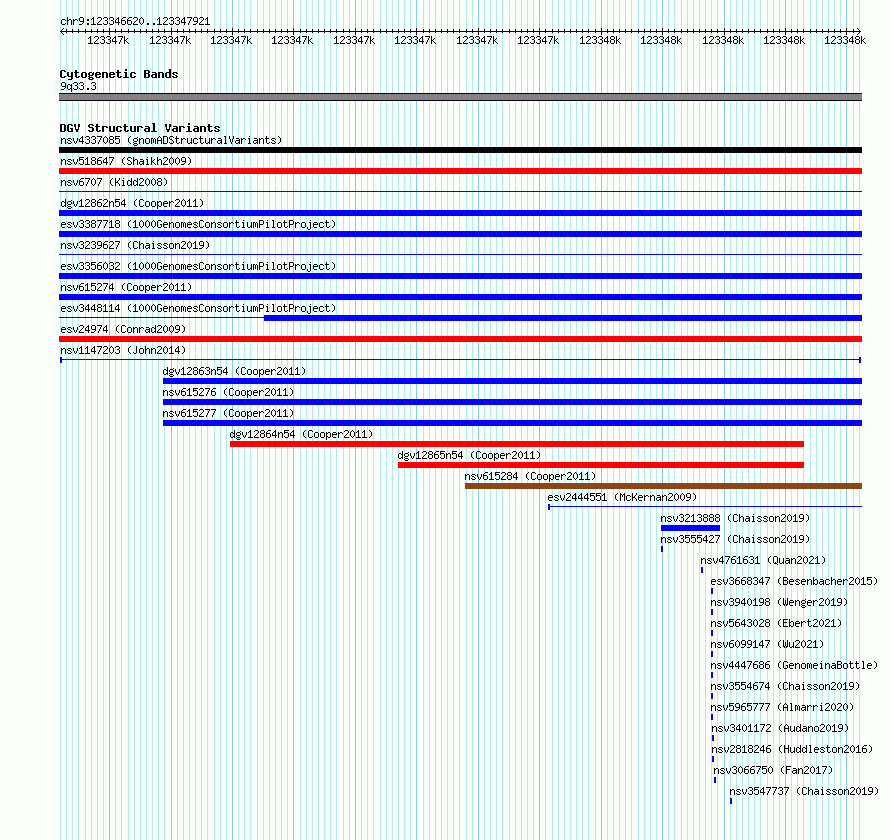The image size is (890, 840).
Task: Click the blue bar below dgv12862n54
Action: (x=460, y=213)
